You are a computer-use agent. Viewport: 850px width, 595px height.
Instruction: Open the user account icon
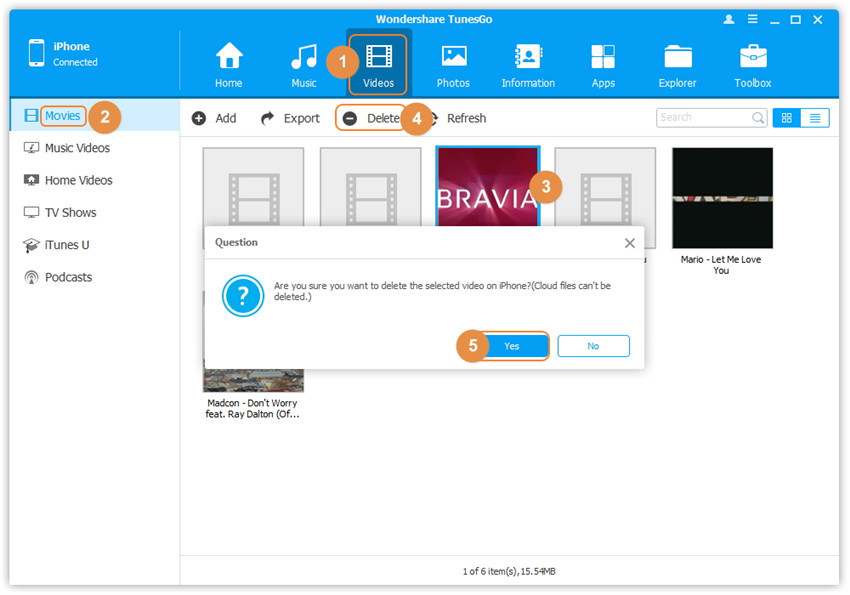point(727,20)
